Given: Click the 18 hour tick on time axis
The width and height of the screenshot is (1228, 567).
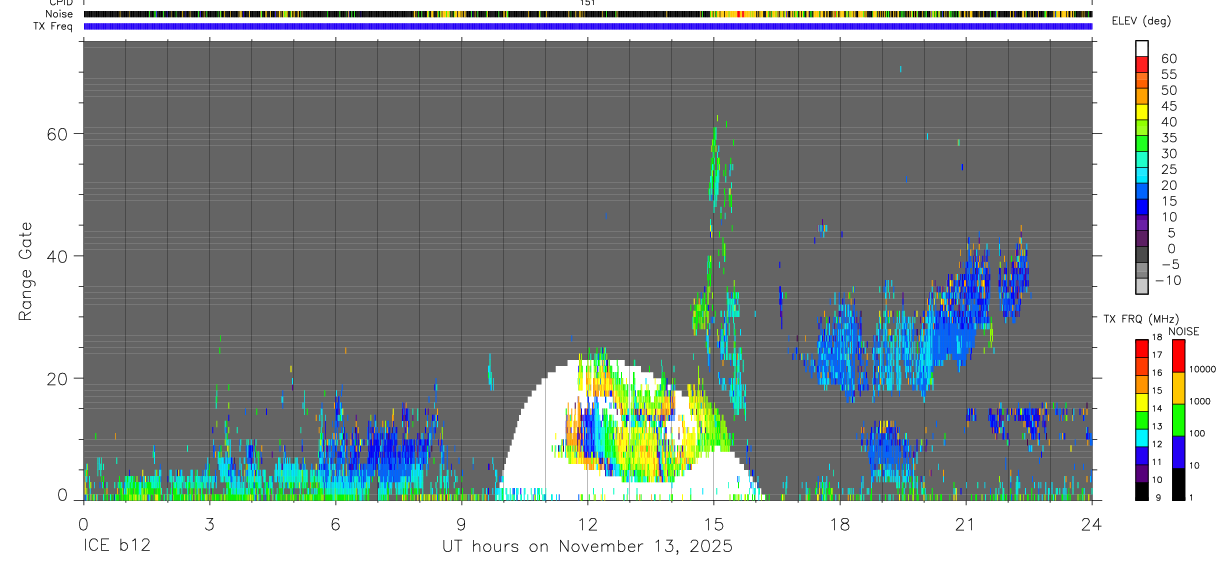Looking at the screenshot, I should coord(840,523).
